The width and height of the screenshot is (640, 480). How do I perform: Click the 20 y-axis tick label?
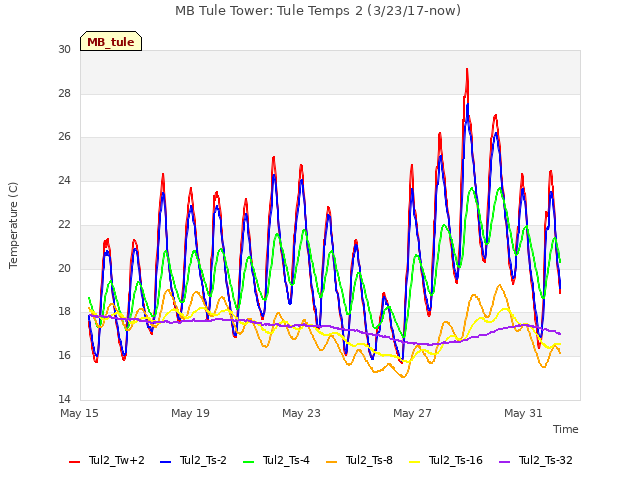coord(64,269)
